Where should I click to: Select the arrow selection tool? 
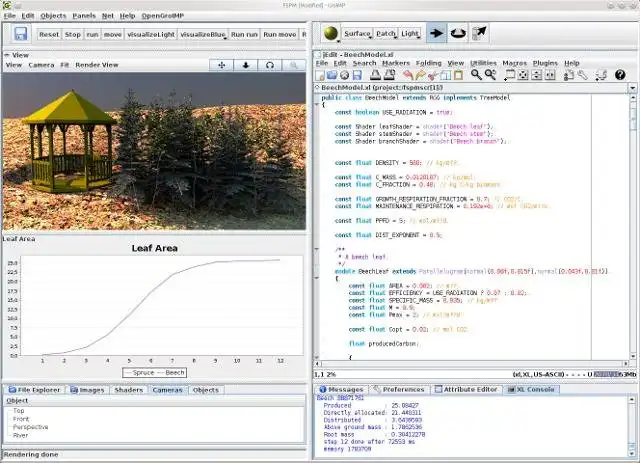[436, 33]
